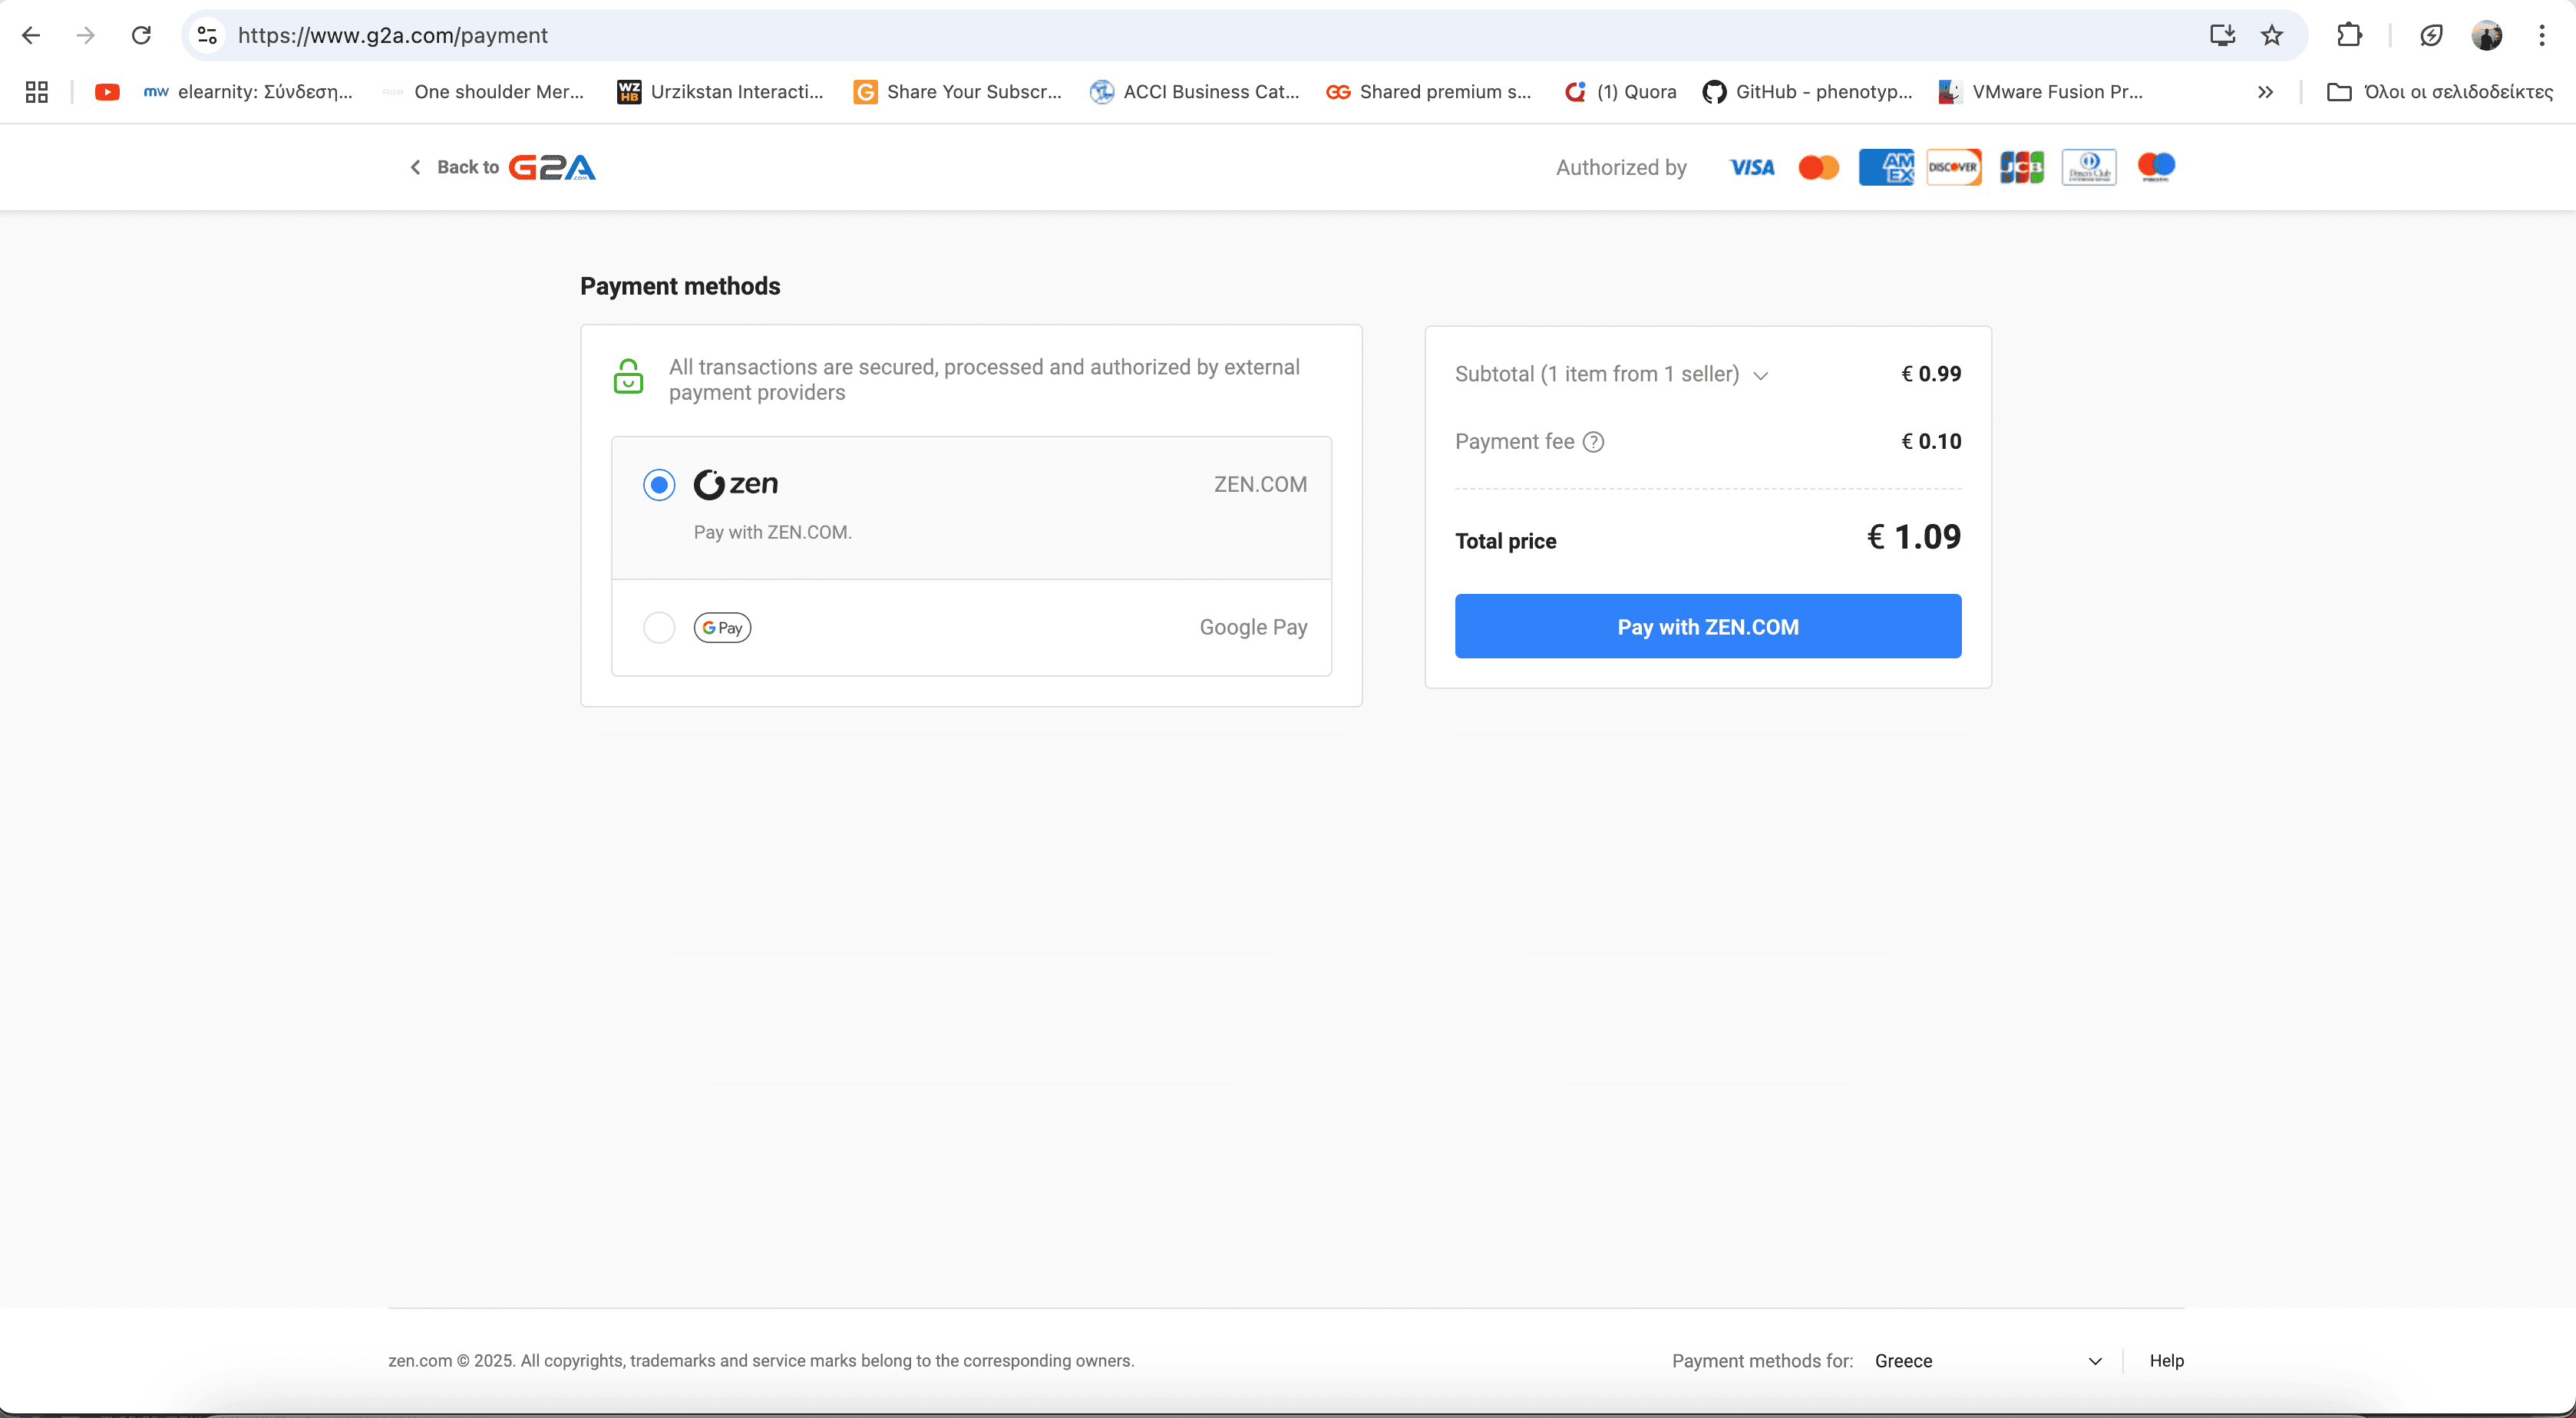Open the Greece country dropdown
2576x1418 pixels.
click(x=1988, y=1361)
